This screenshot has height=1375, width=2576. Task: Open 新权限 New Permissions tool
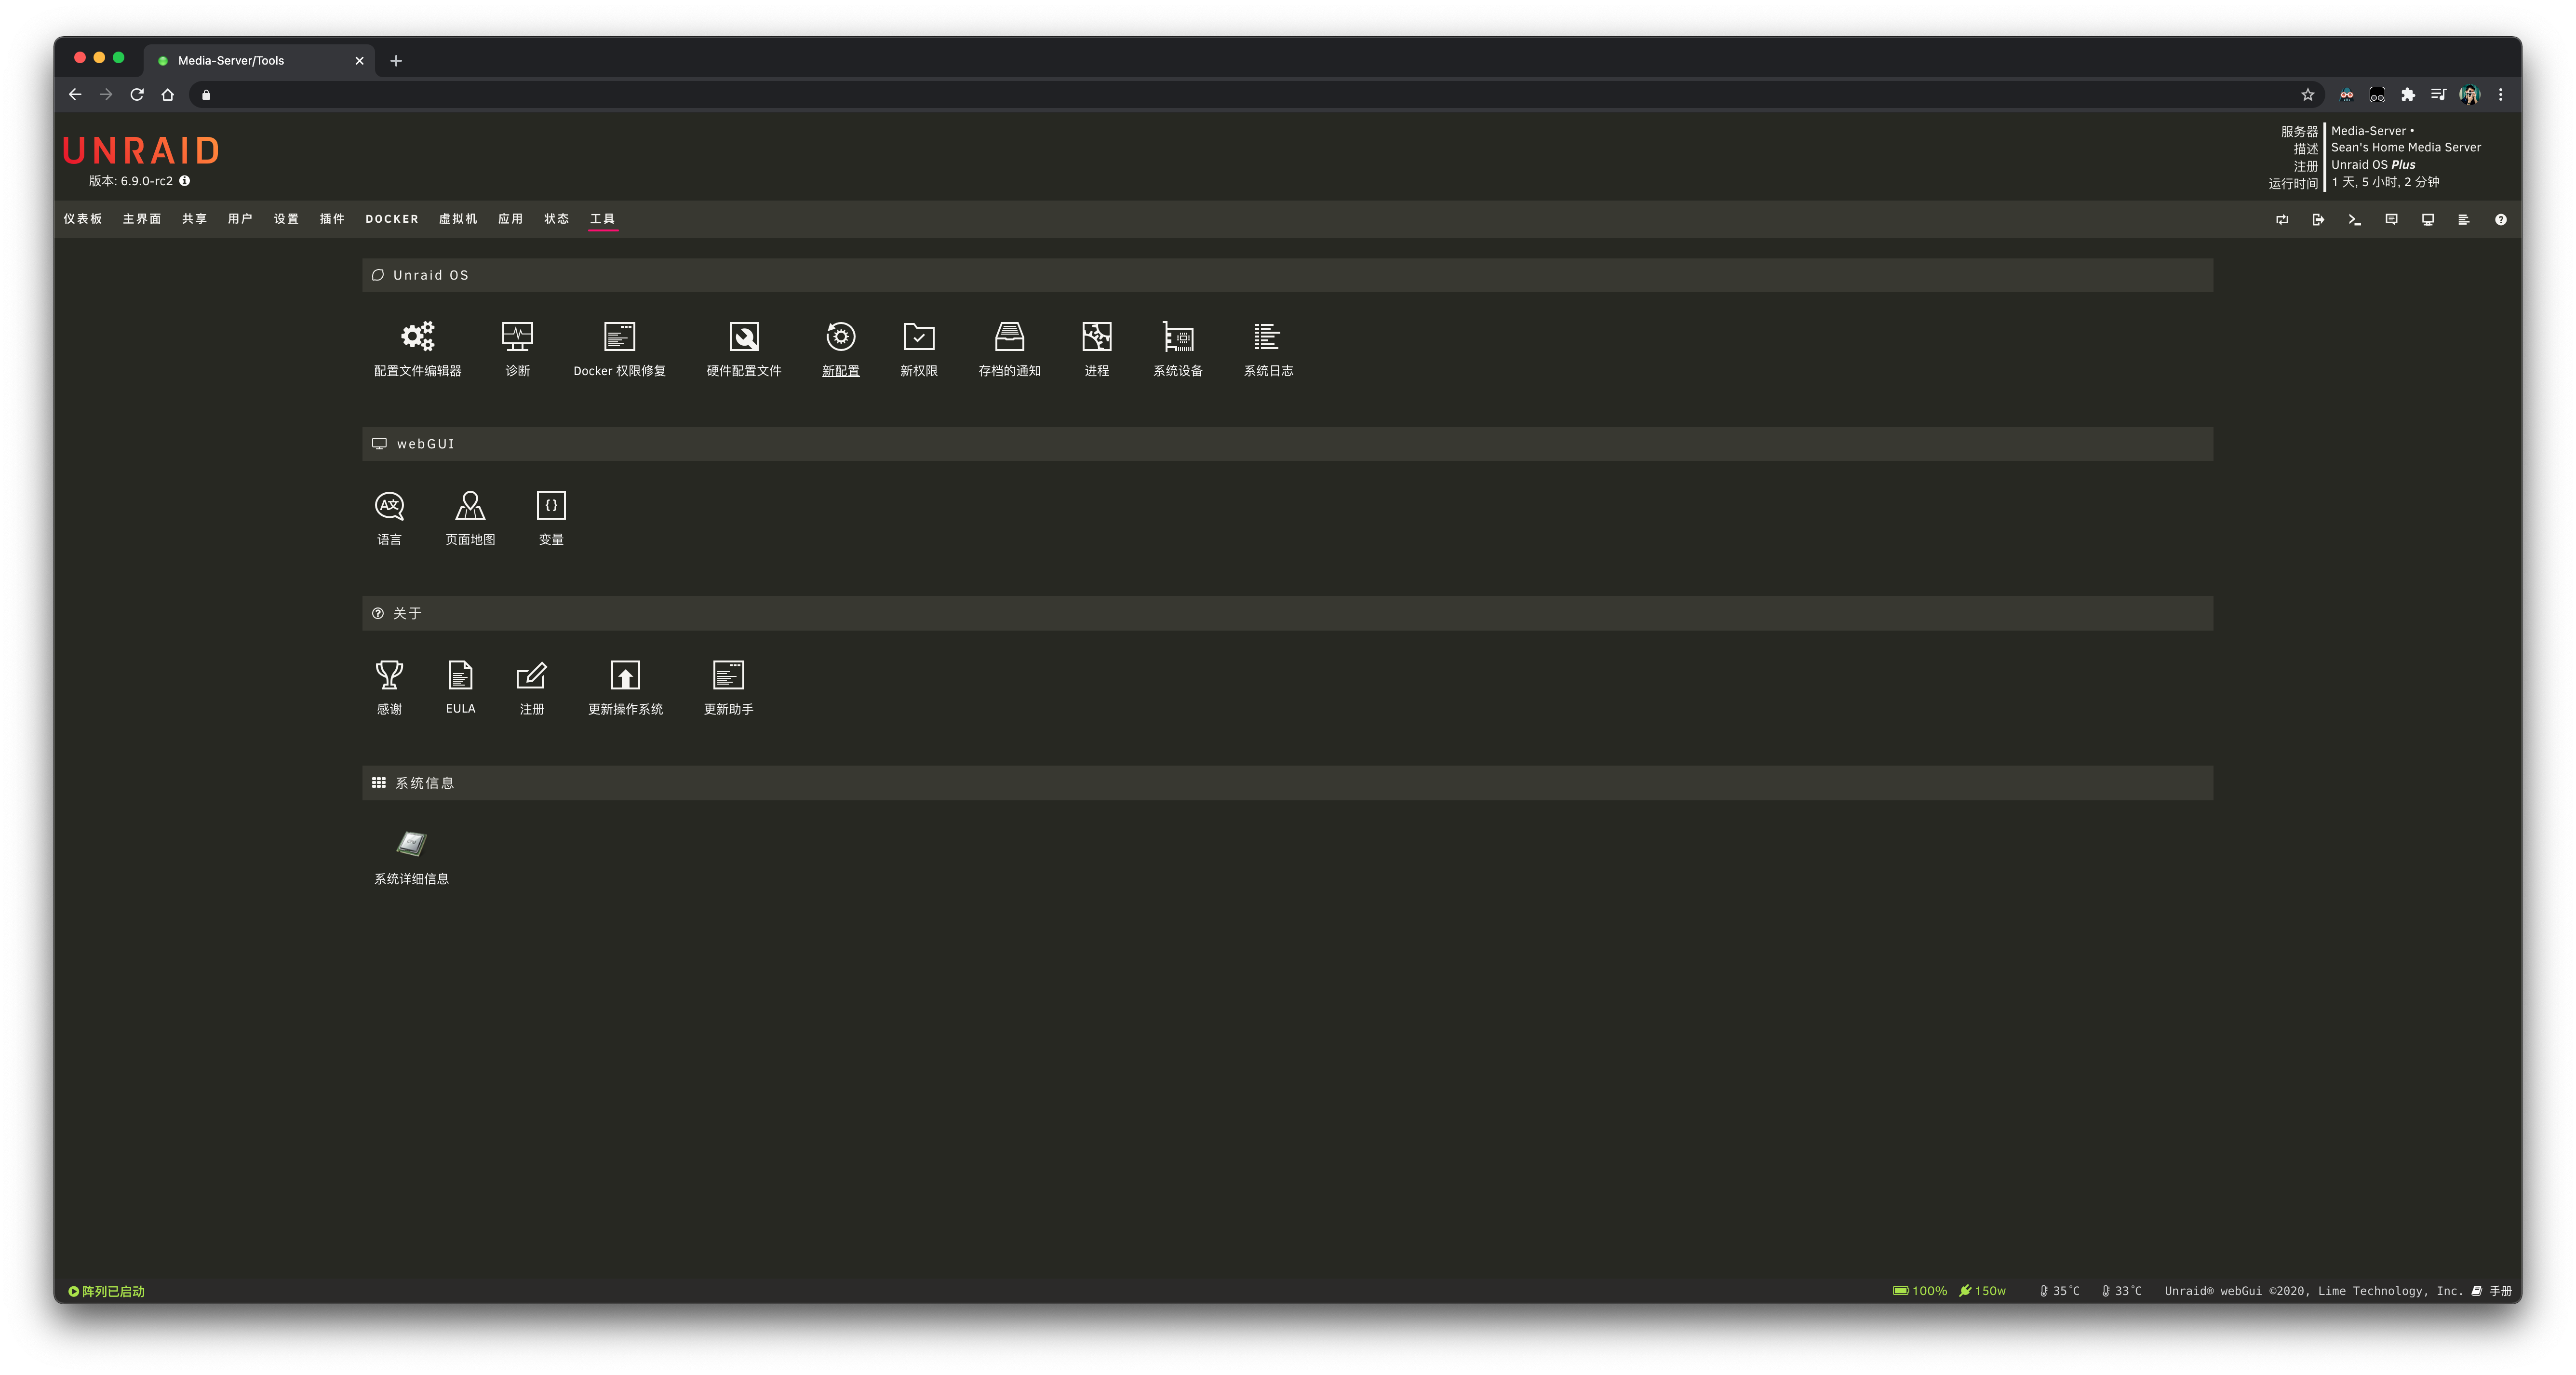tap(918, 337)
